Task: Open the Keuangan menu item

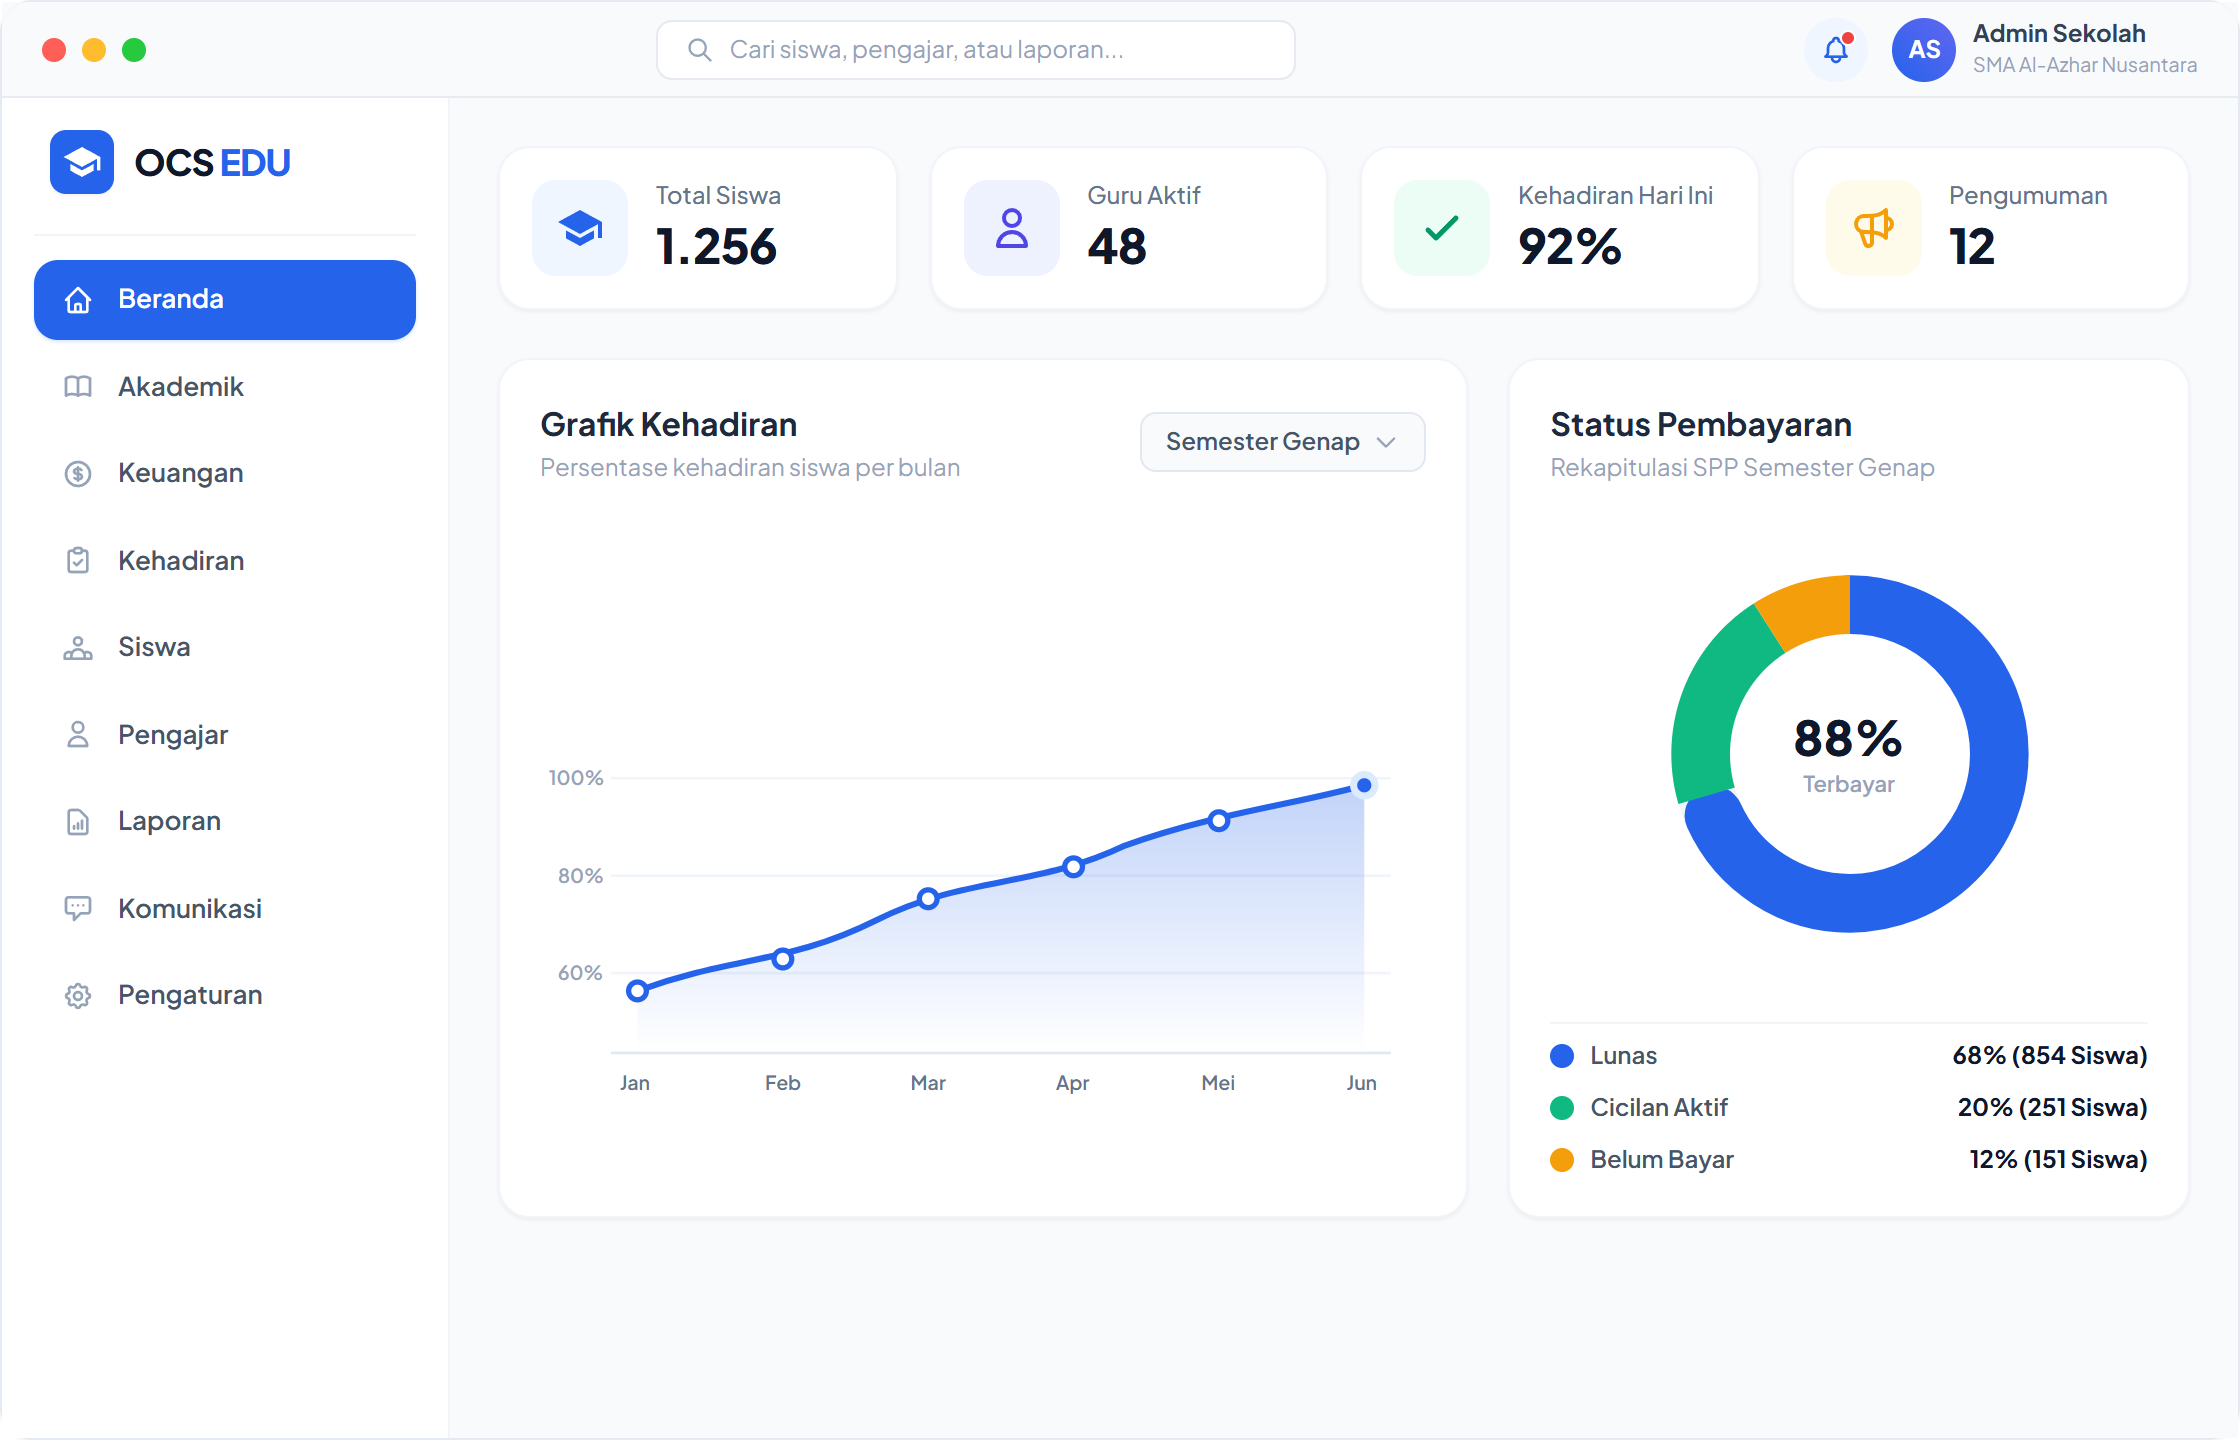Action: 225,473
